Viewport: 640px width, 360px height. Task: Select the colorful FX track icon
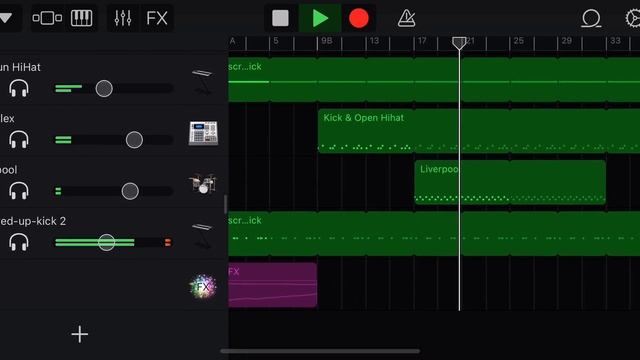coord(203,287)
